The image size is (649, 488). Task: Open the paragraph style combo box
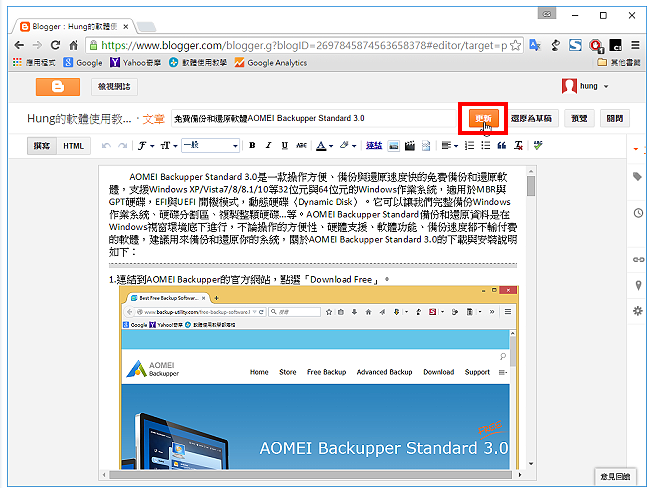[x=210, y=145]
